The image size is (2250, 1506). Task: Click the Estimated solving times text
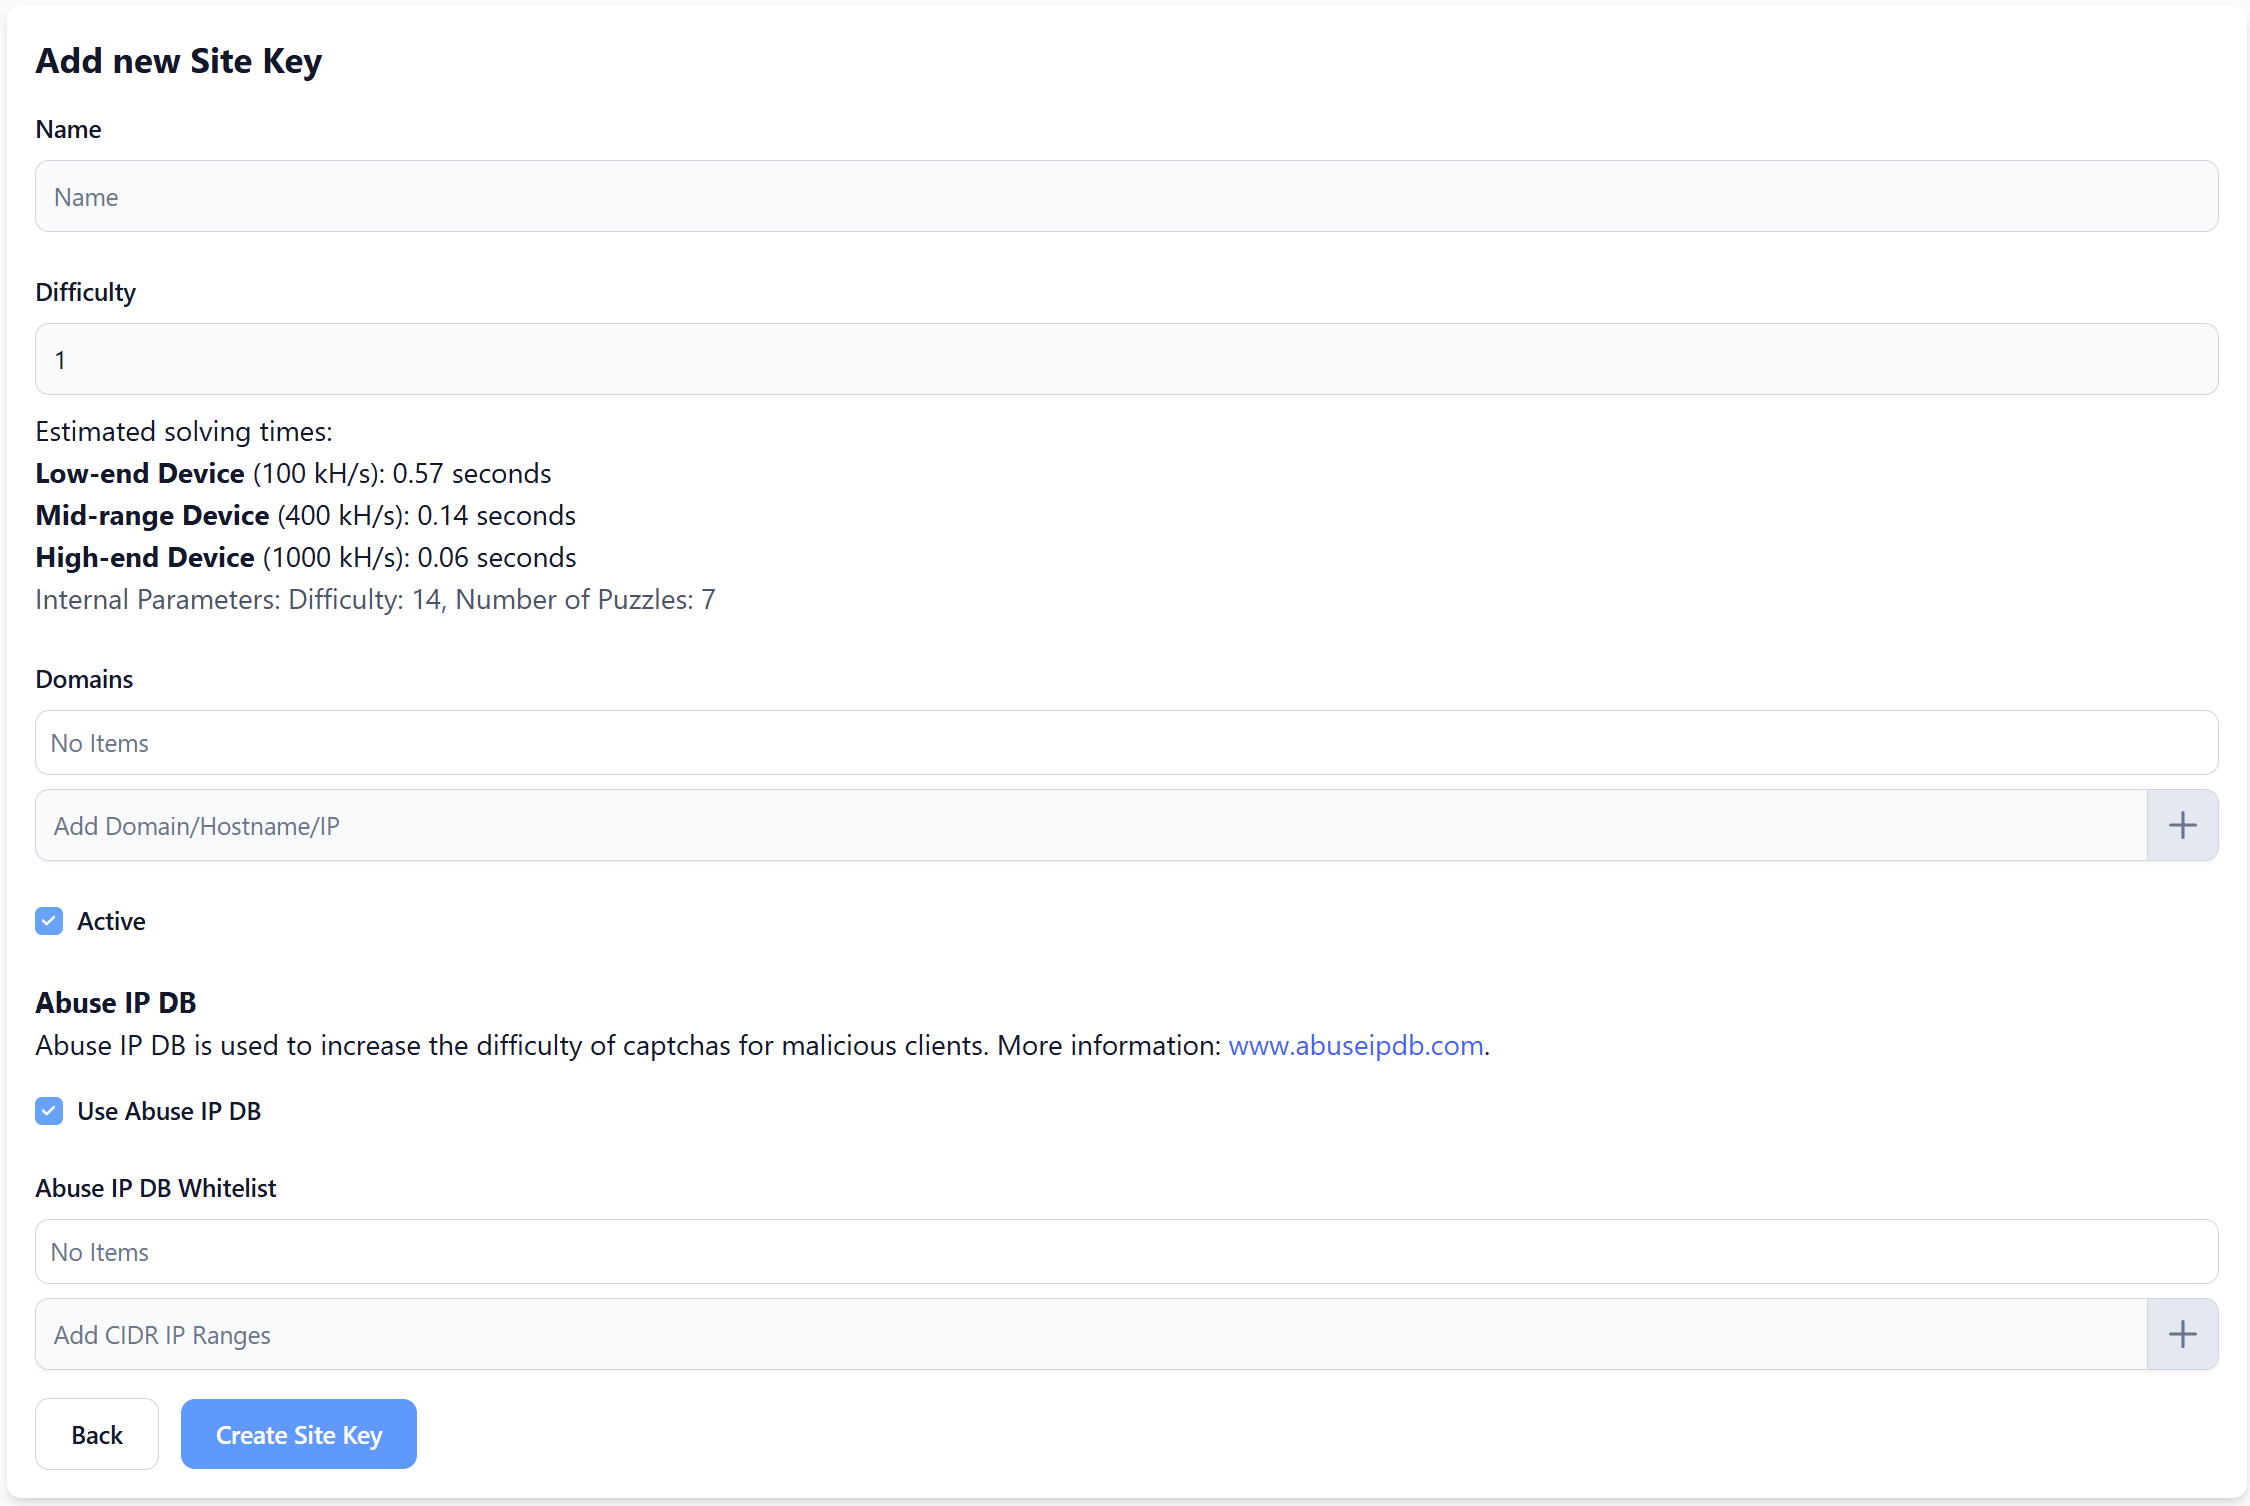pyautogui.click(x=183, y=431)
